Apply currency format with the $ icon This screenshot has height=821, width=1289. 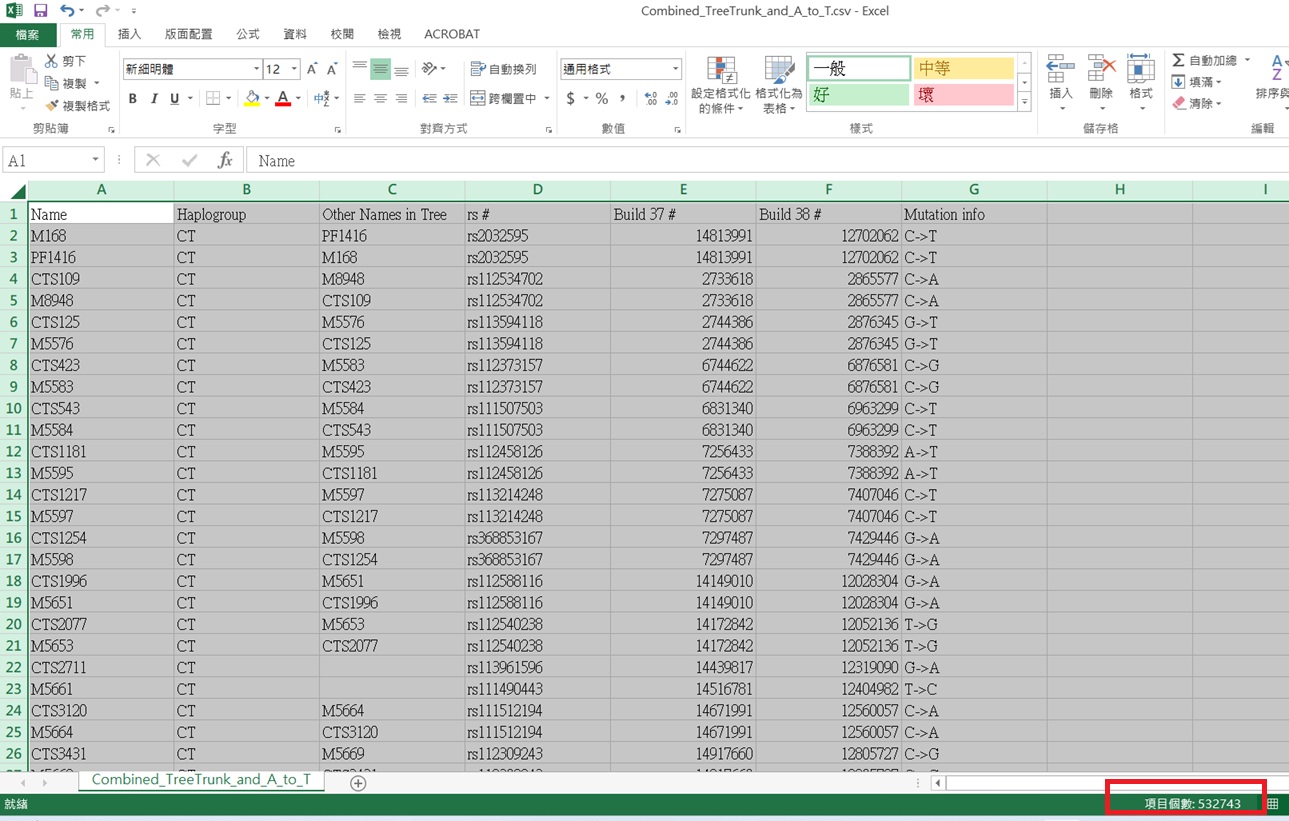570,98
